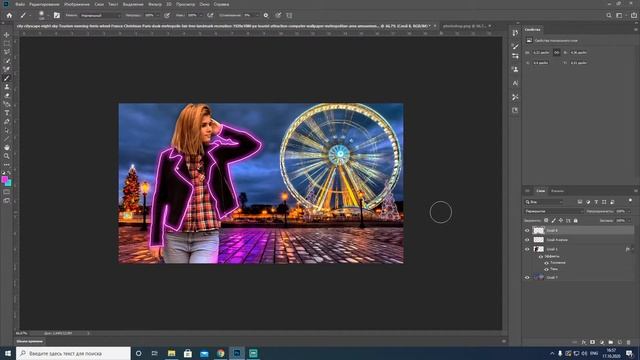
Task: Open the brush flow value dropdown
Action: click(200, 16)
